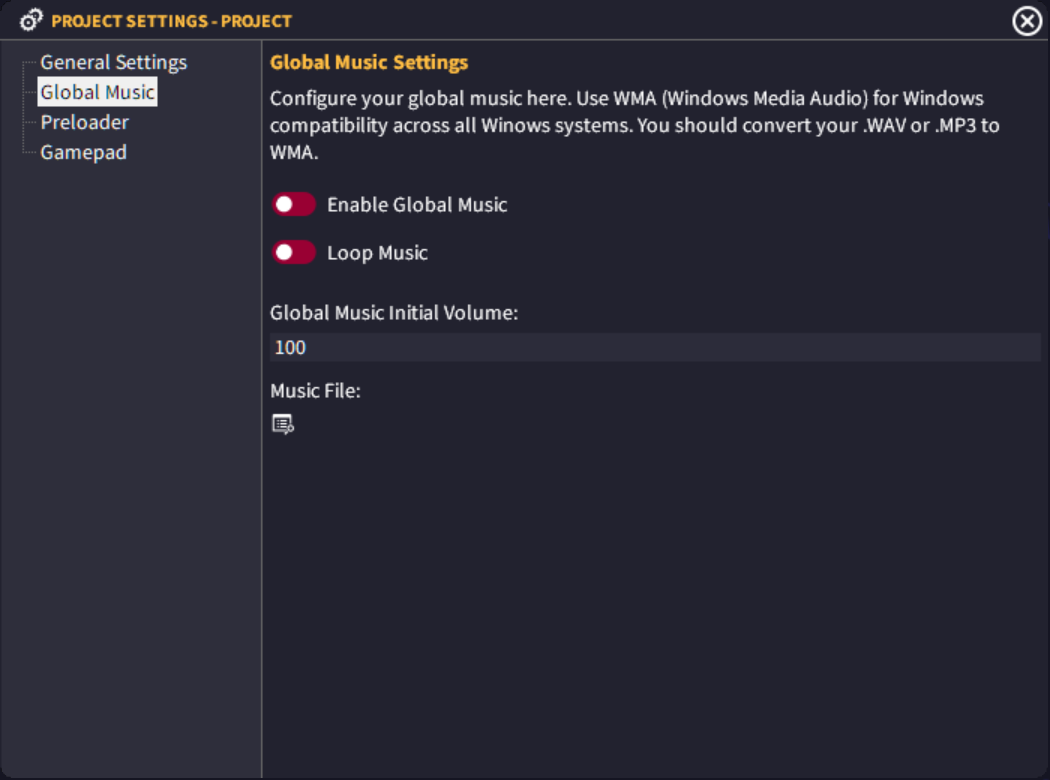The width and height of the screenshot is (1050, 780).
Task: Toggle the Loop Music switch
Action: 293,252
